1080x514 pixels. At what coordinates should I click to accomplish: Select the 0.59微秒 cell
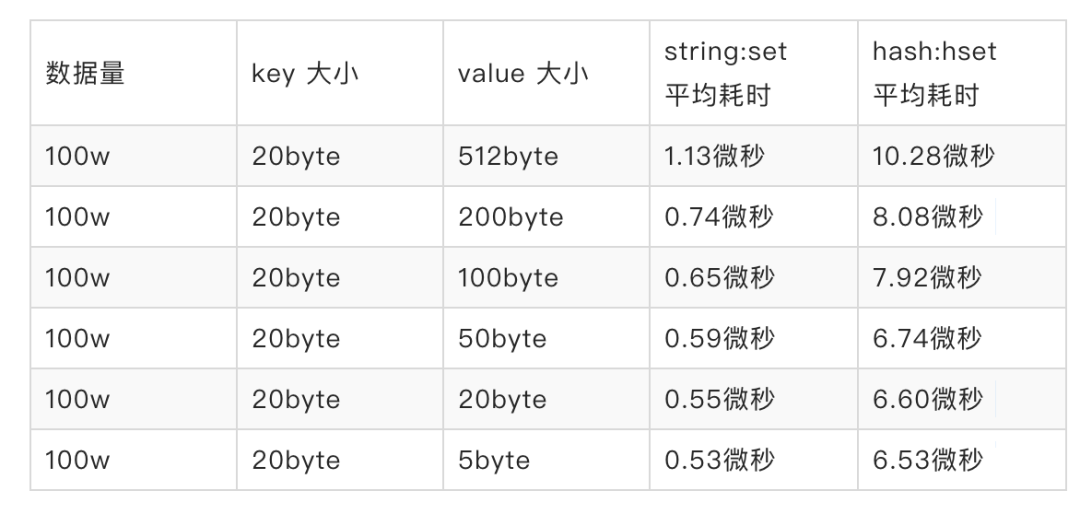[x=718, y=339]
